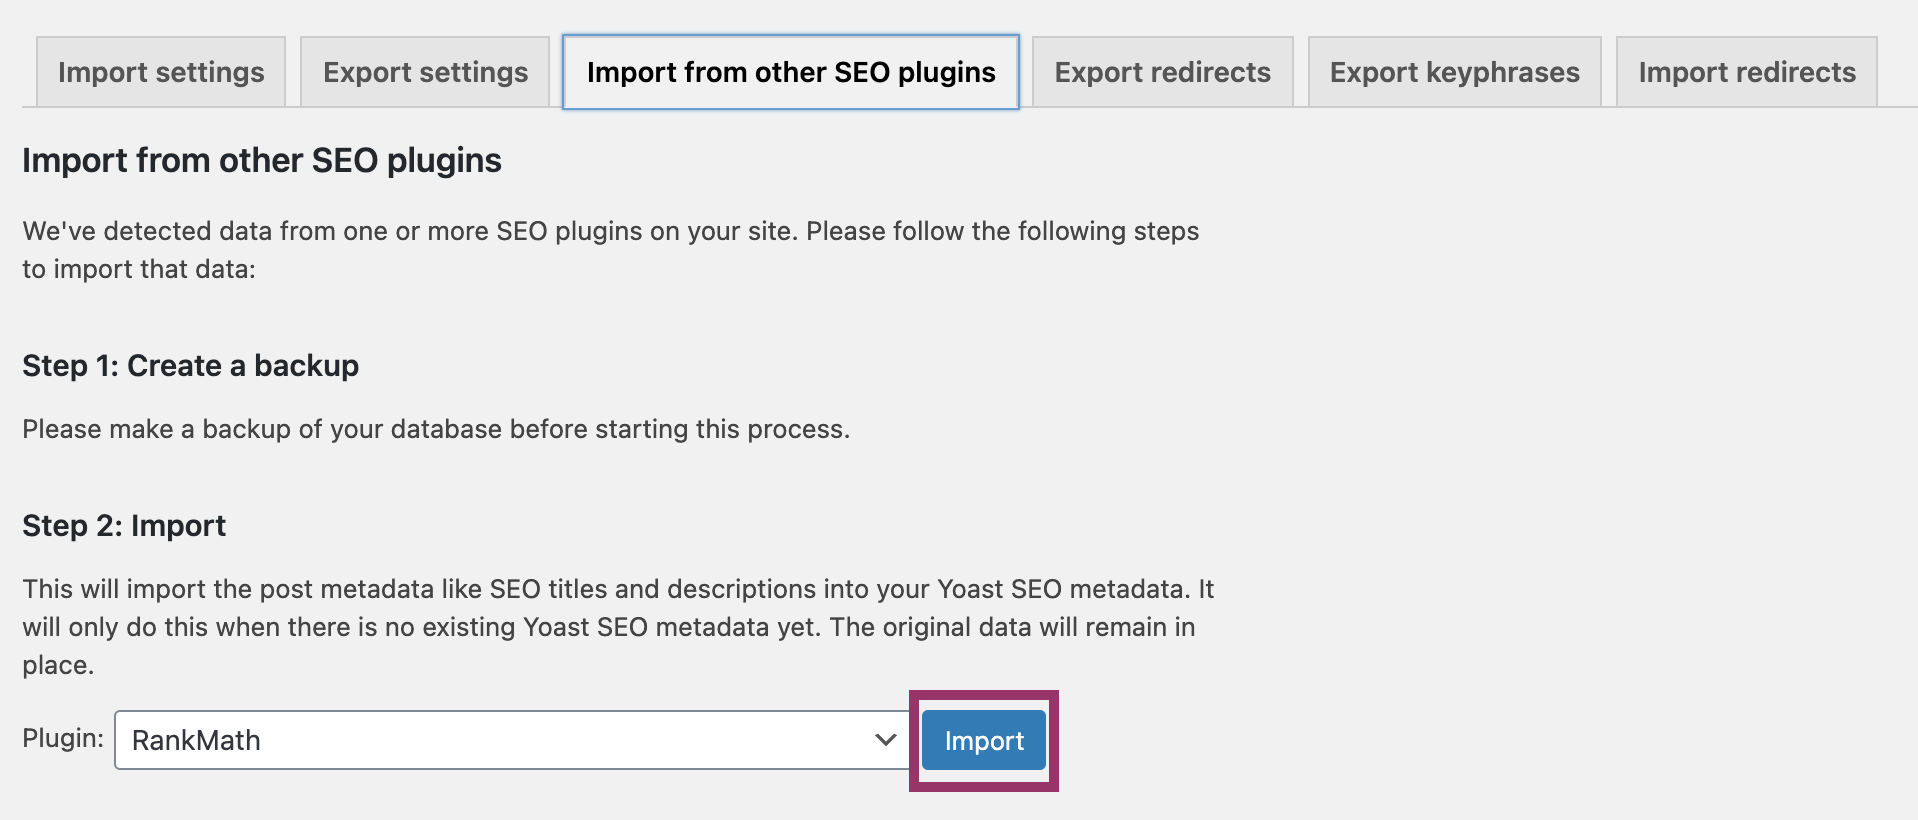
Task: Click the "This will import the post metadata" line
Action: click(x=618, y=589)
